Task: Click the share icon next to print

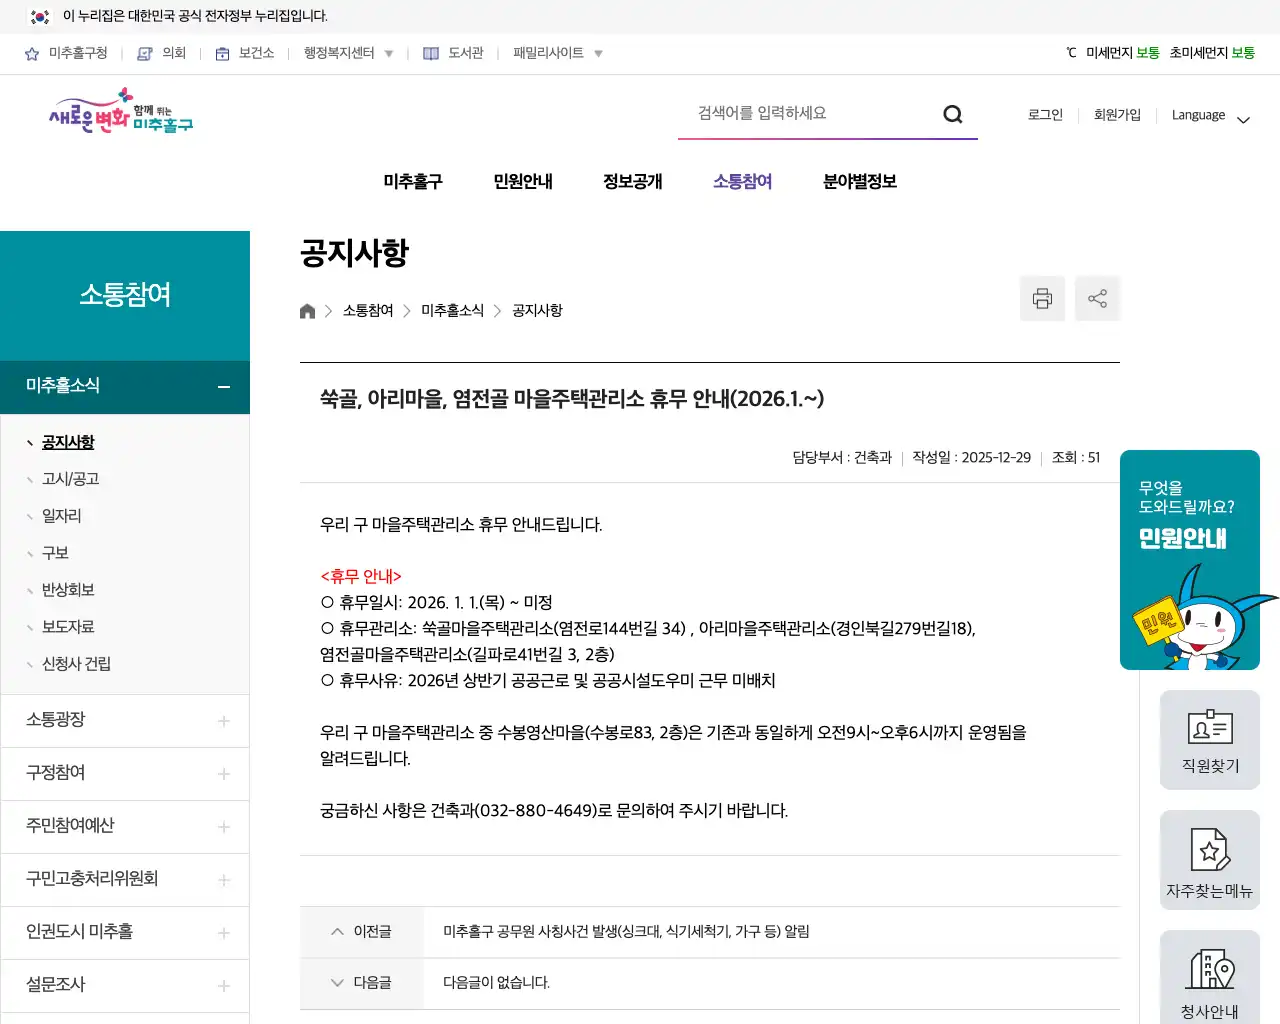Action: [1097, 298]
